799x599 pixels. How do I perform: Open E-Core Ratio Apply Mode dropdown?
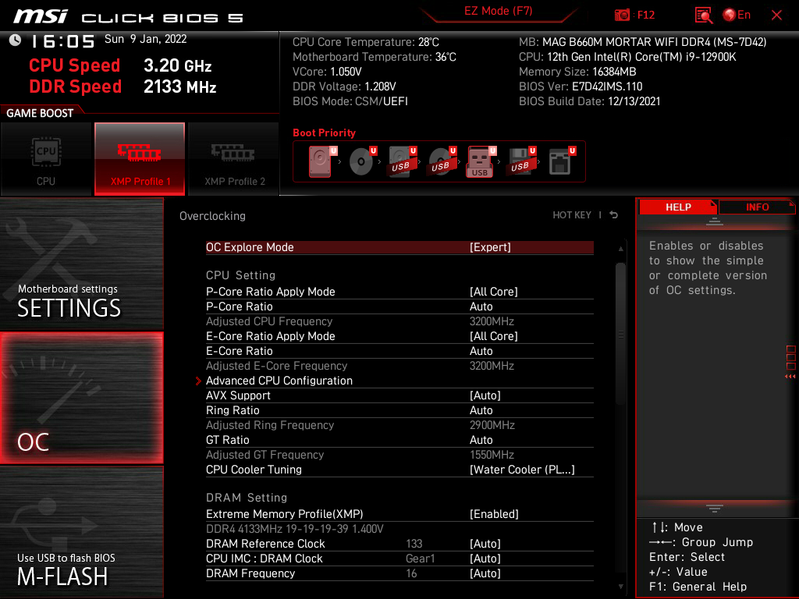400,336
